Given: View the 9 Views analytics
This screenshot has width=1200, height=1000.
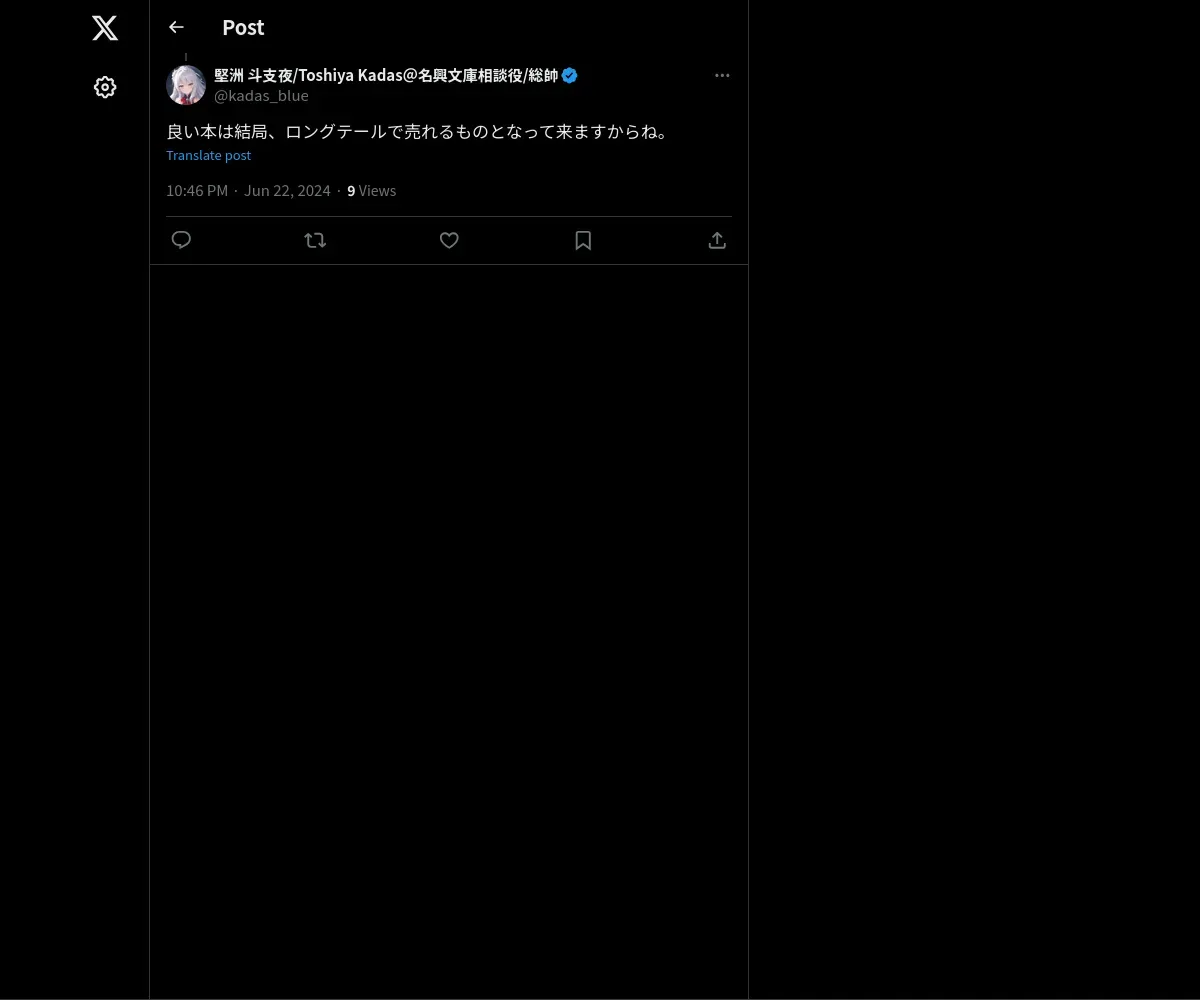Looking at the screenshot, I should point(371,190).
